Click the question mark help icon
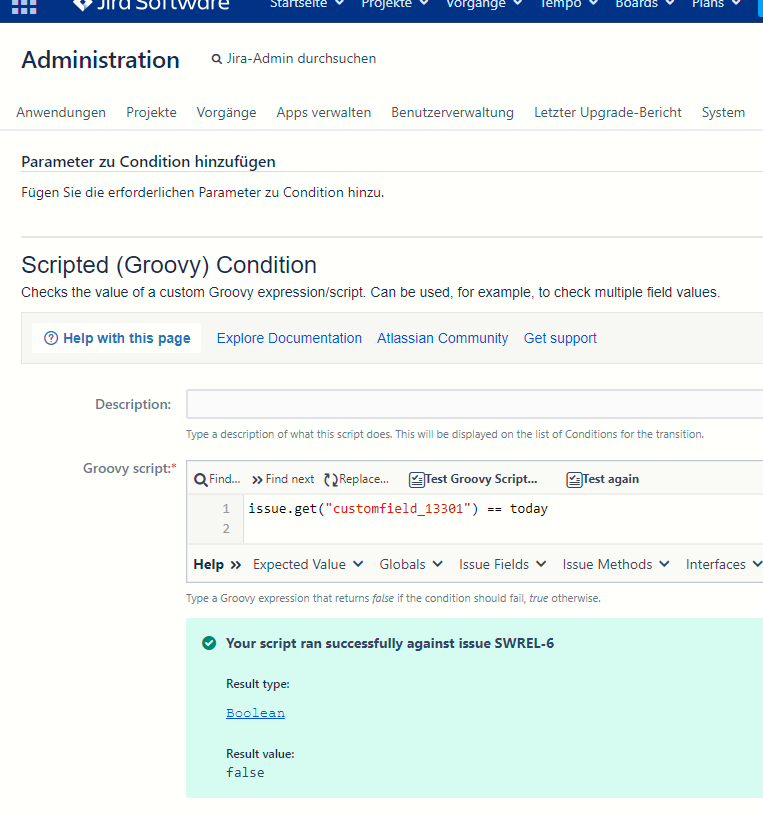Screen dimensions: 763x819 point(51,338)
